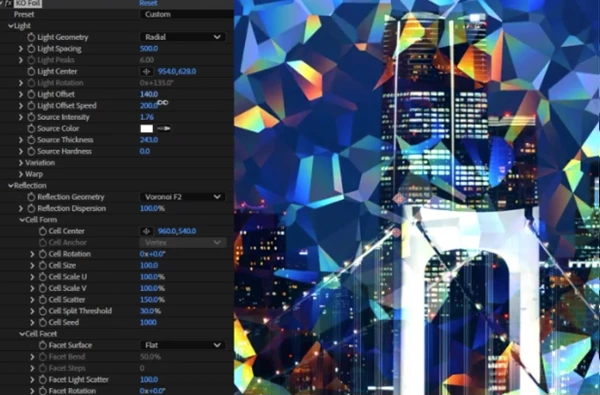
Task: Toggle stopwatch for Cell Scale V
Action: pyautogui.click(x=42, y=288)
